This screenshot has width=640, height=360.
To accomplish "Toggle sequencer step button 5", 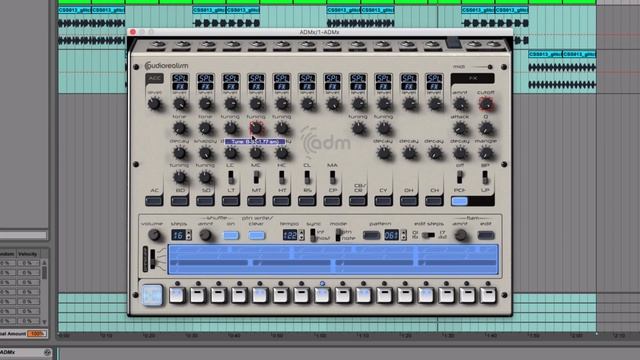I will pyautogui.click(x=260, y=295).
